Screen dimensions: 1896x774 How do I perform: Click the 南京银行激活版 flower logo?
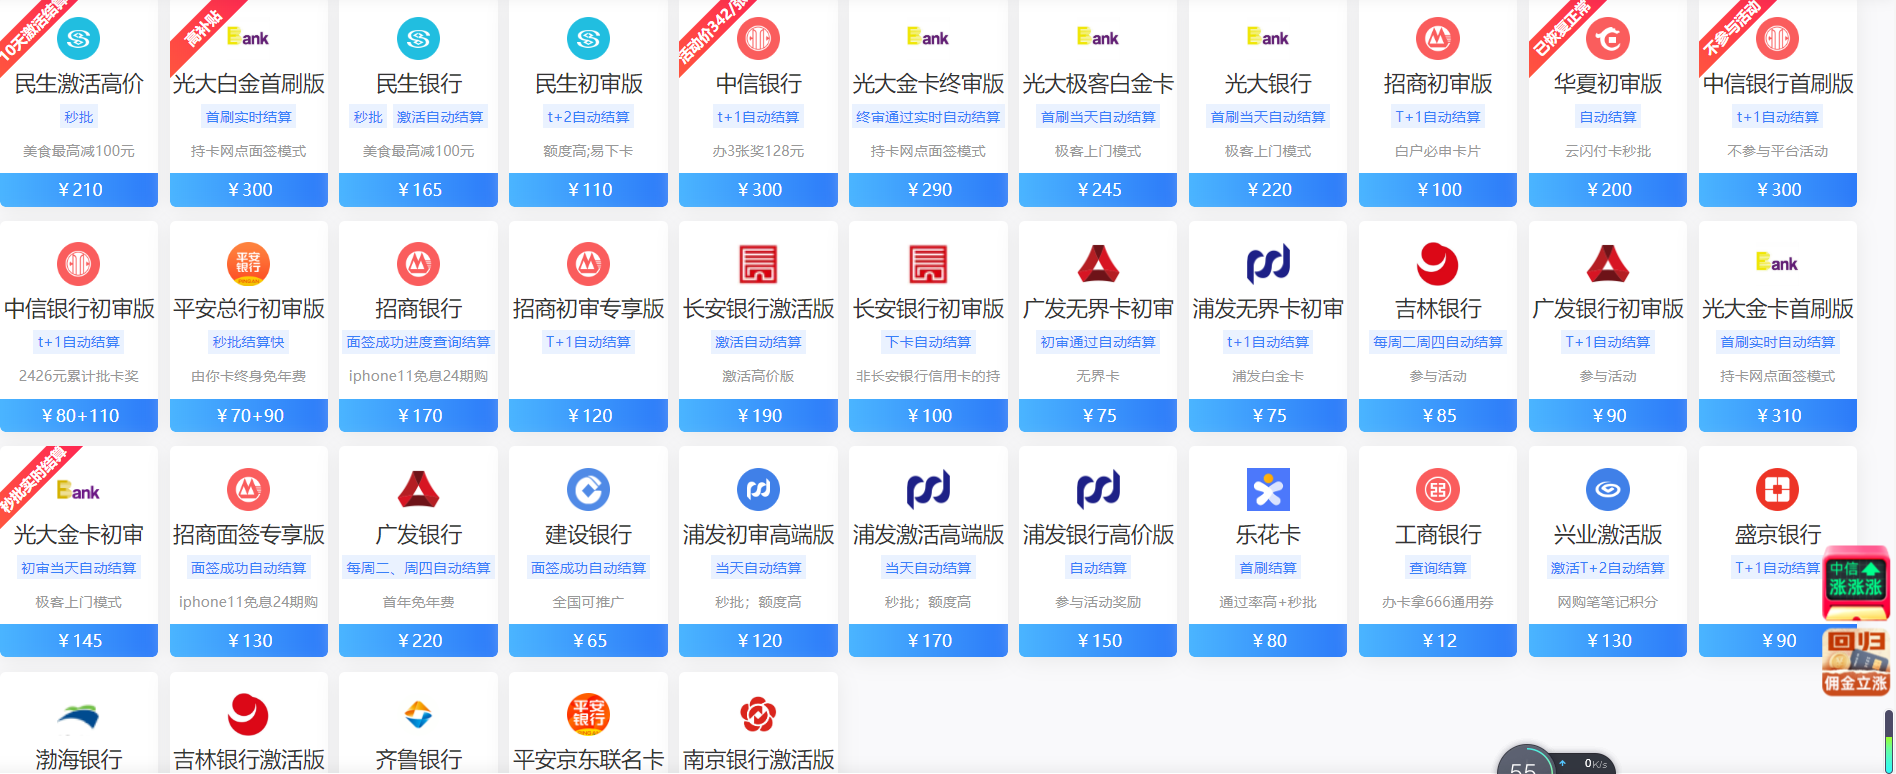(758, 715)
